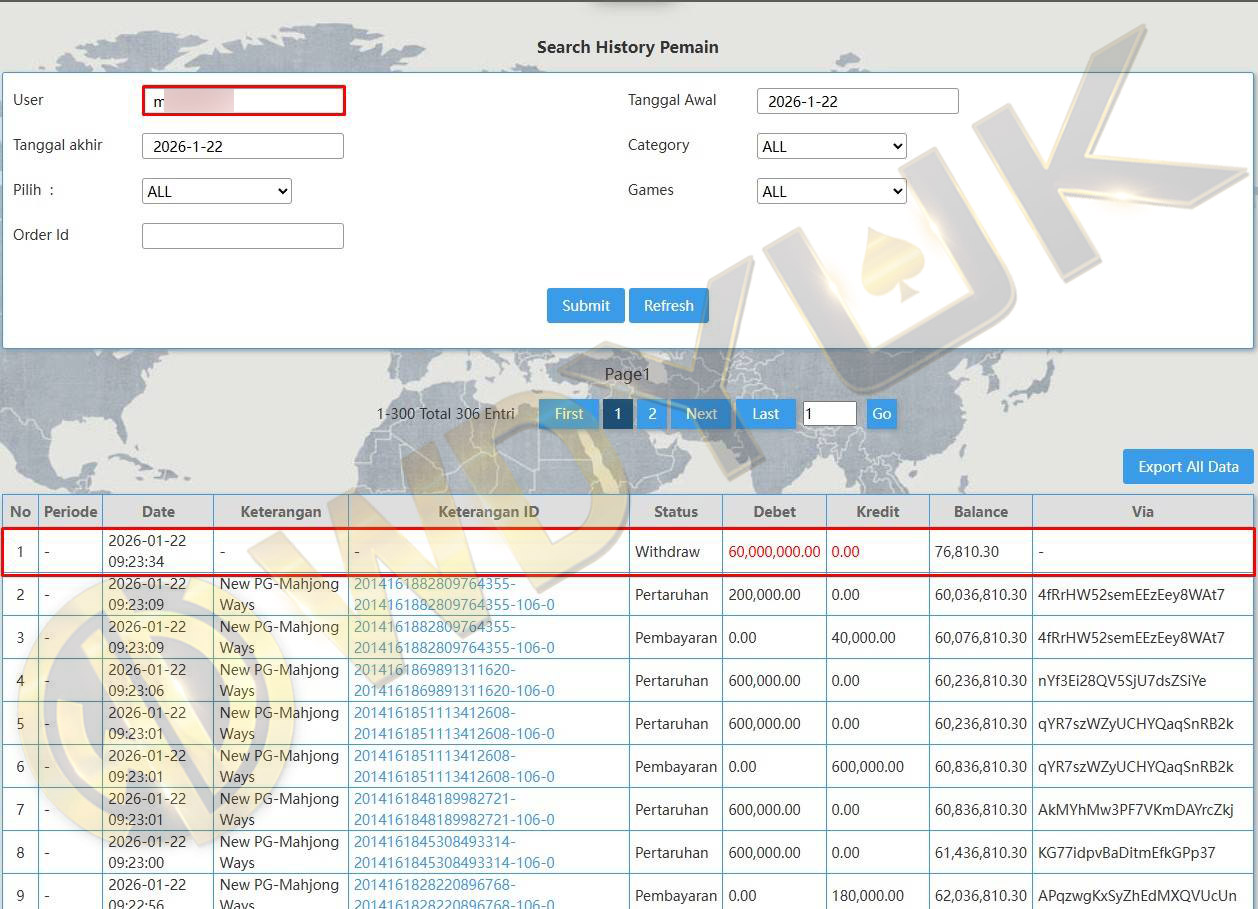Click the Next page button

[x=701, y=414]
